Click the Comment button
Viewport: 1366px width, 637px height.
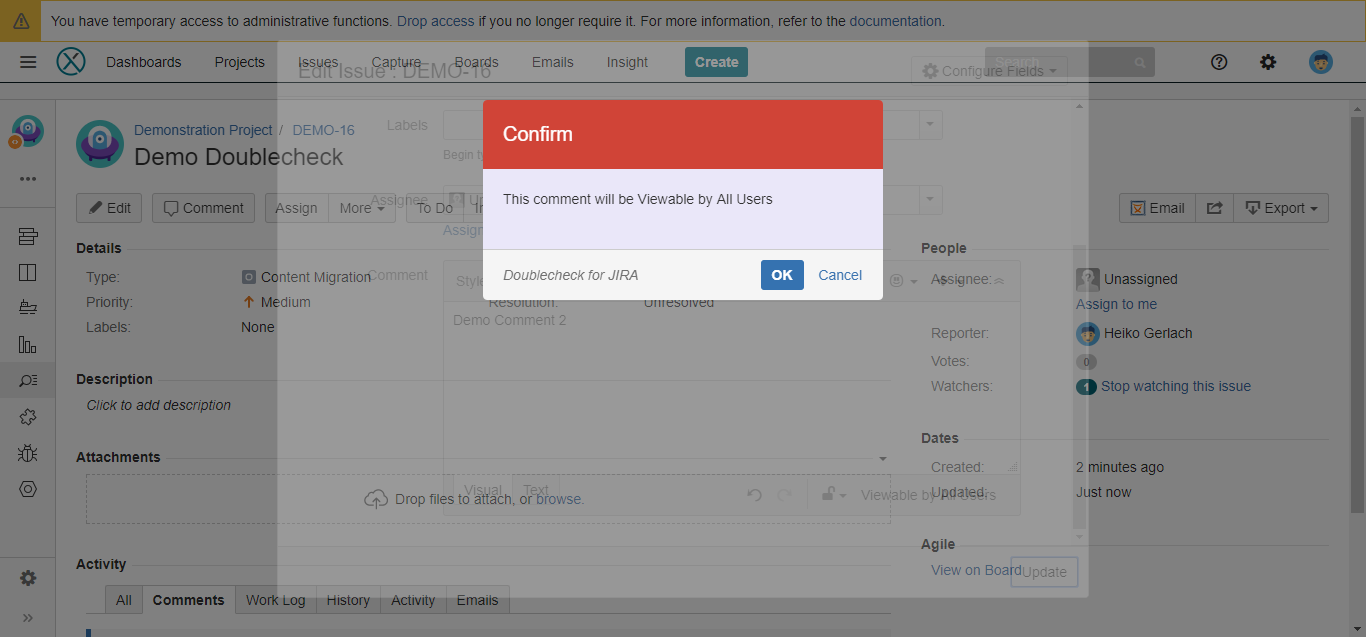pos(203,208)
